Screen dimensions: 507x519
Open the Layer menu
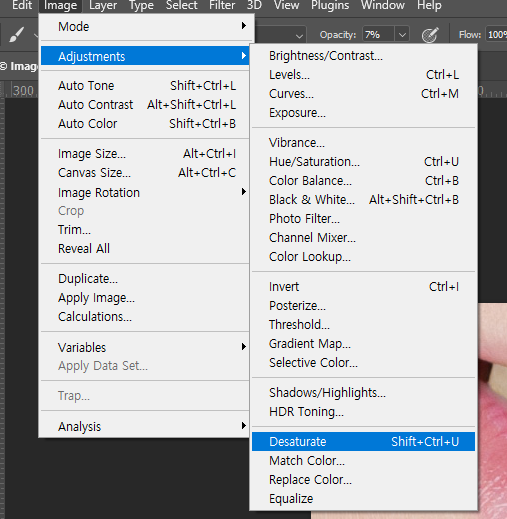coord(103,5)
